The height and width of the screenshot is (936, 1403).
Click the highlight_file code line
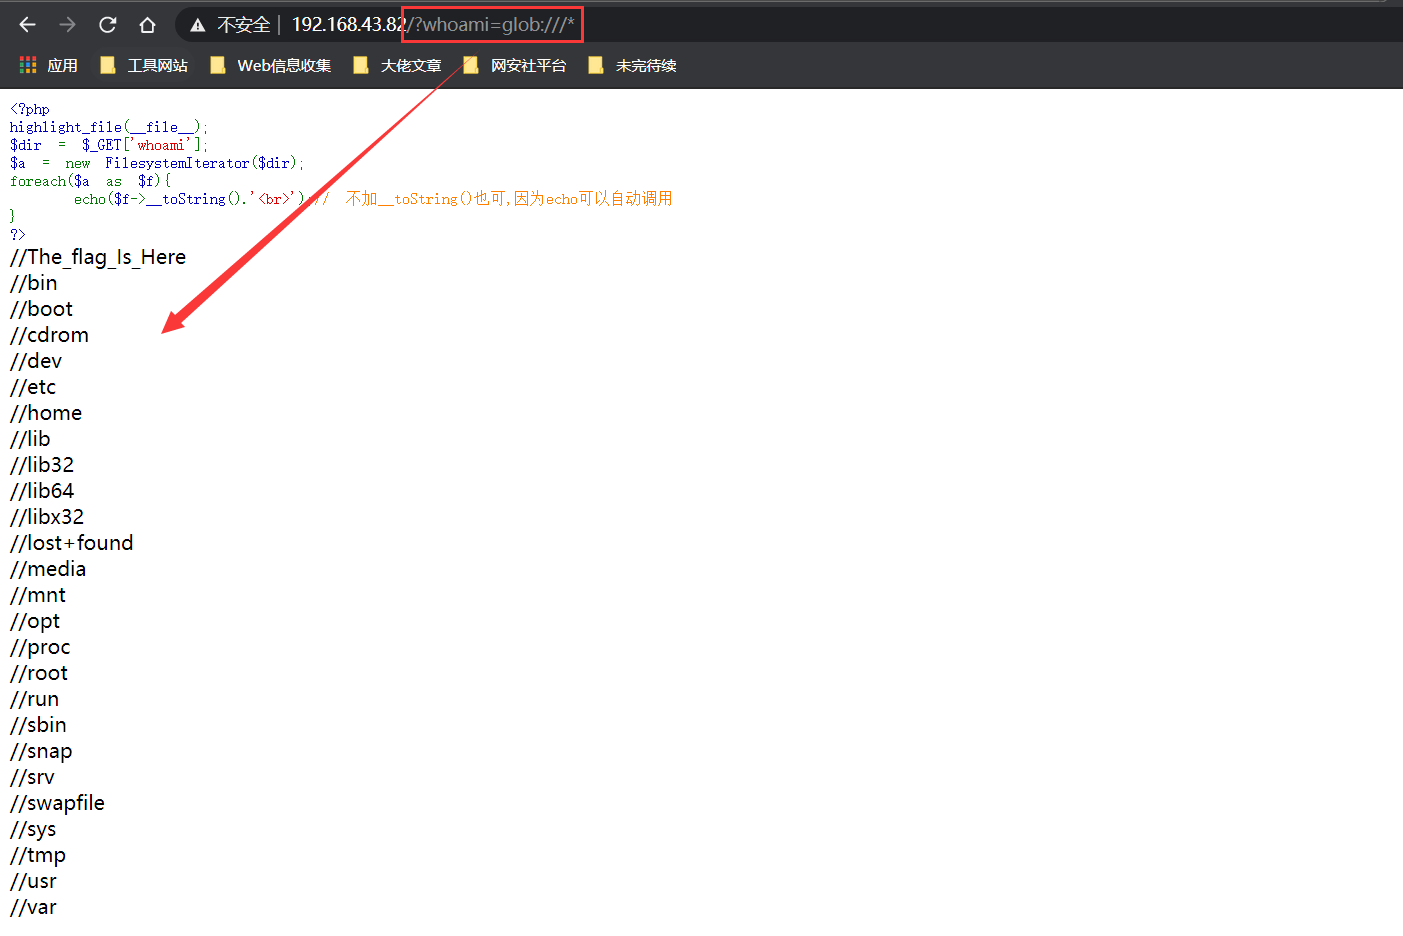point(108,127)
